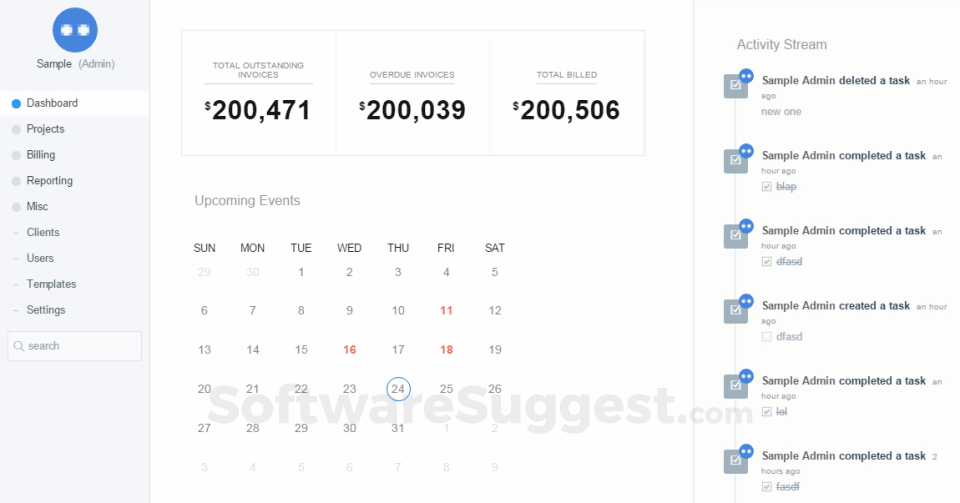This screenshot has width=960, height=503.
Task: Open the Settings menu item
Action: tap(46, 310)
